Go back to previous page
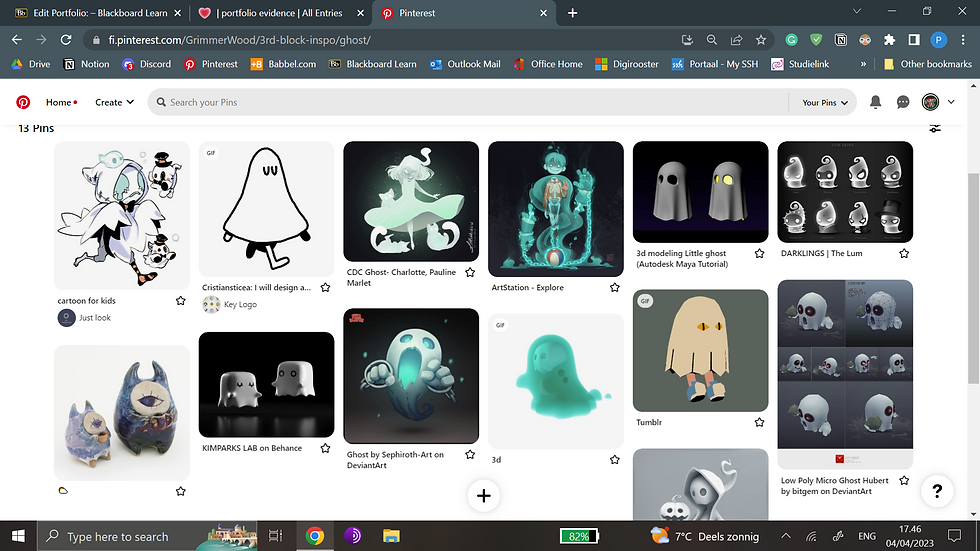 click(17, 40)
